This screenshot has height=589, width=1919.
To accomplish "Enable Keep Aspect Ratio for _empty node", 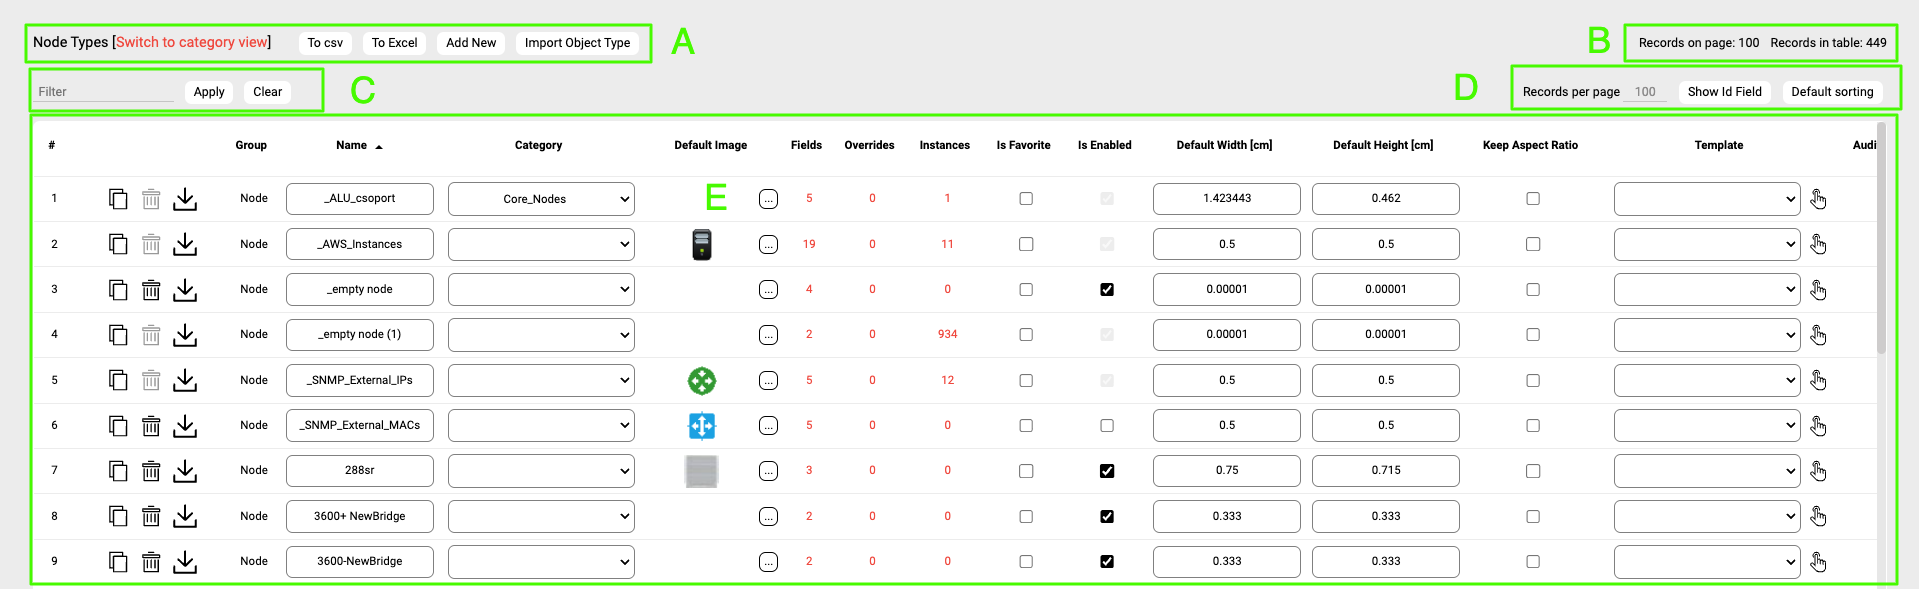I will pos(1533,290).
